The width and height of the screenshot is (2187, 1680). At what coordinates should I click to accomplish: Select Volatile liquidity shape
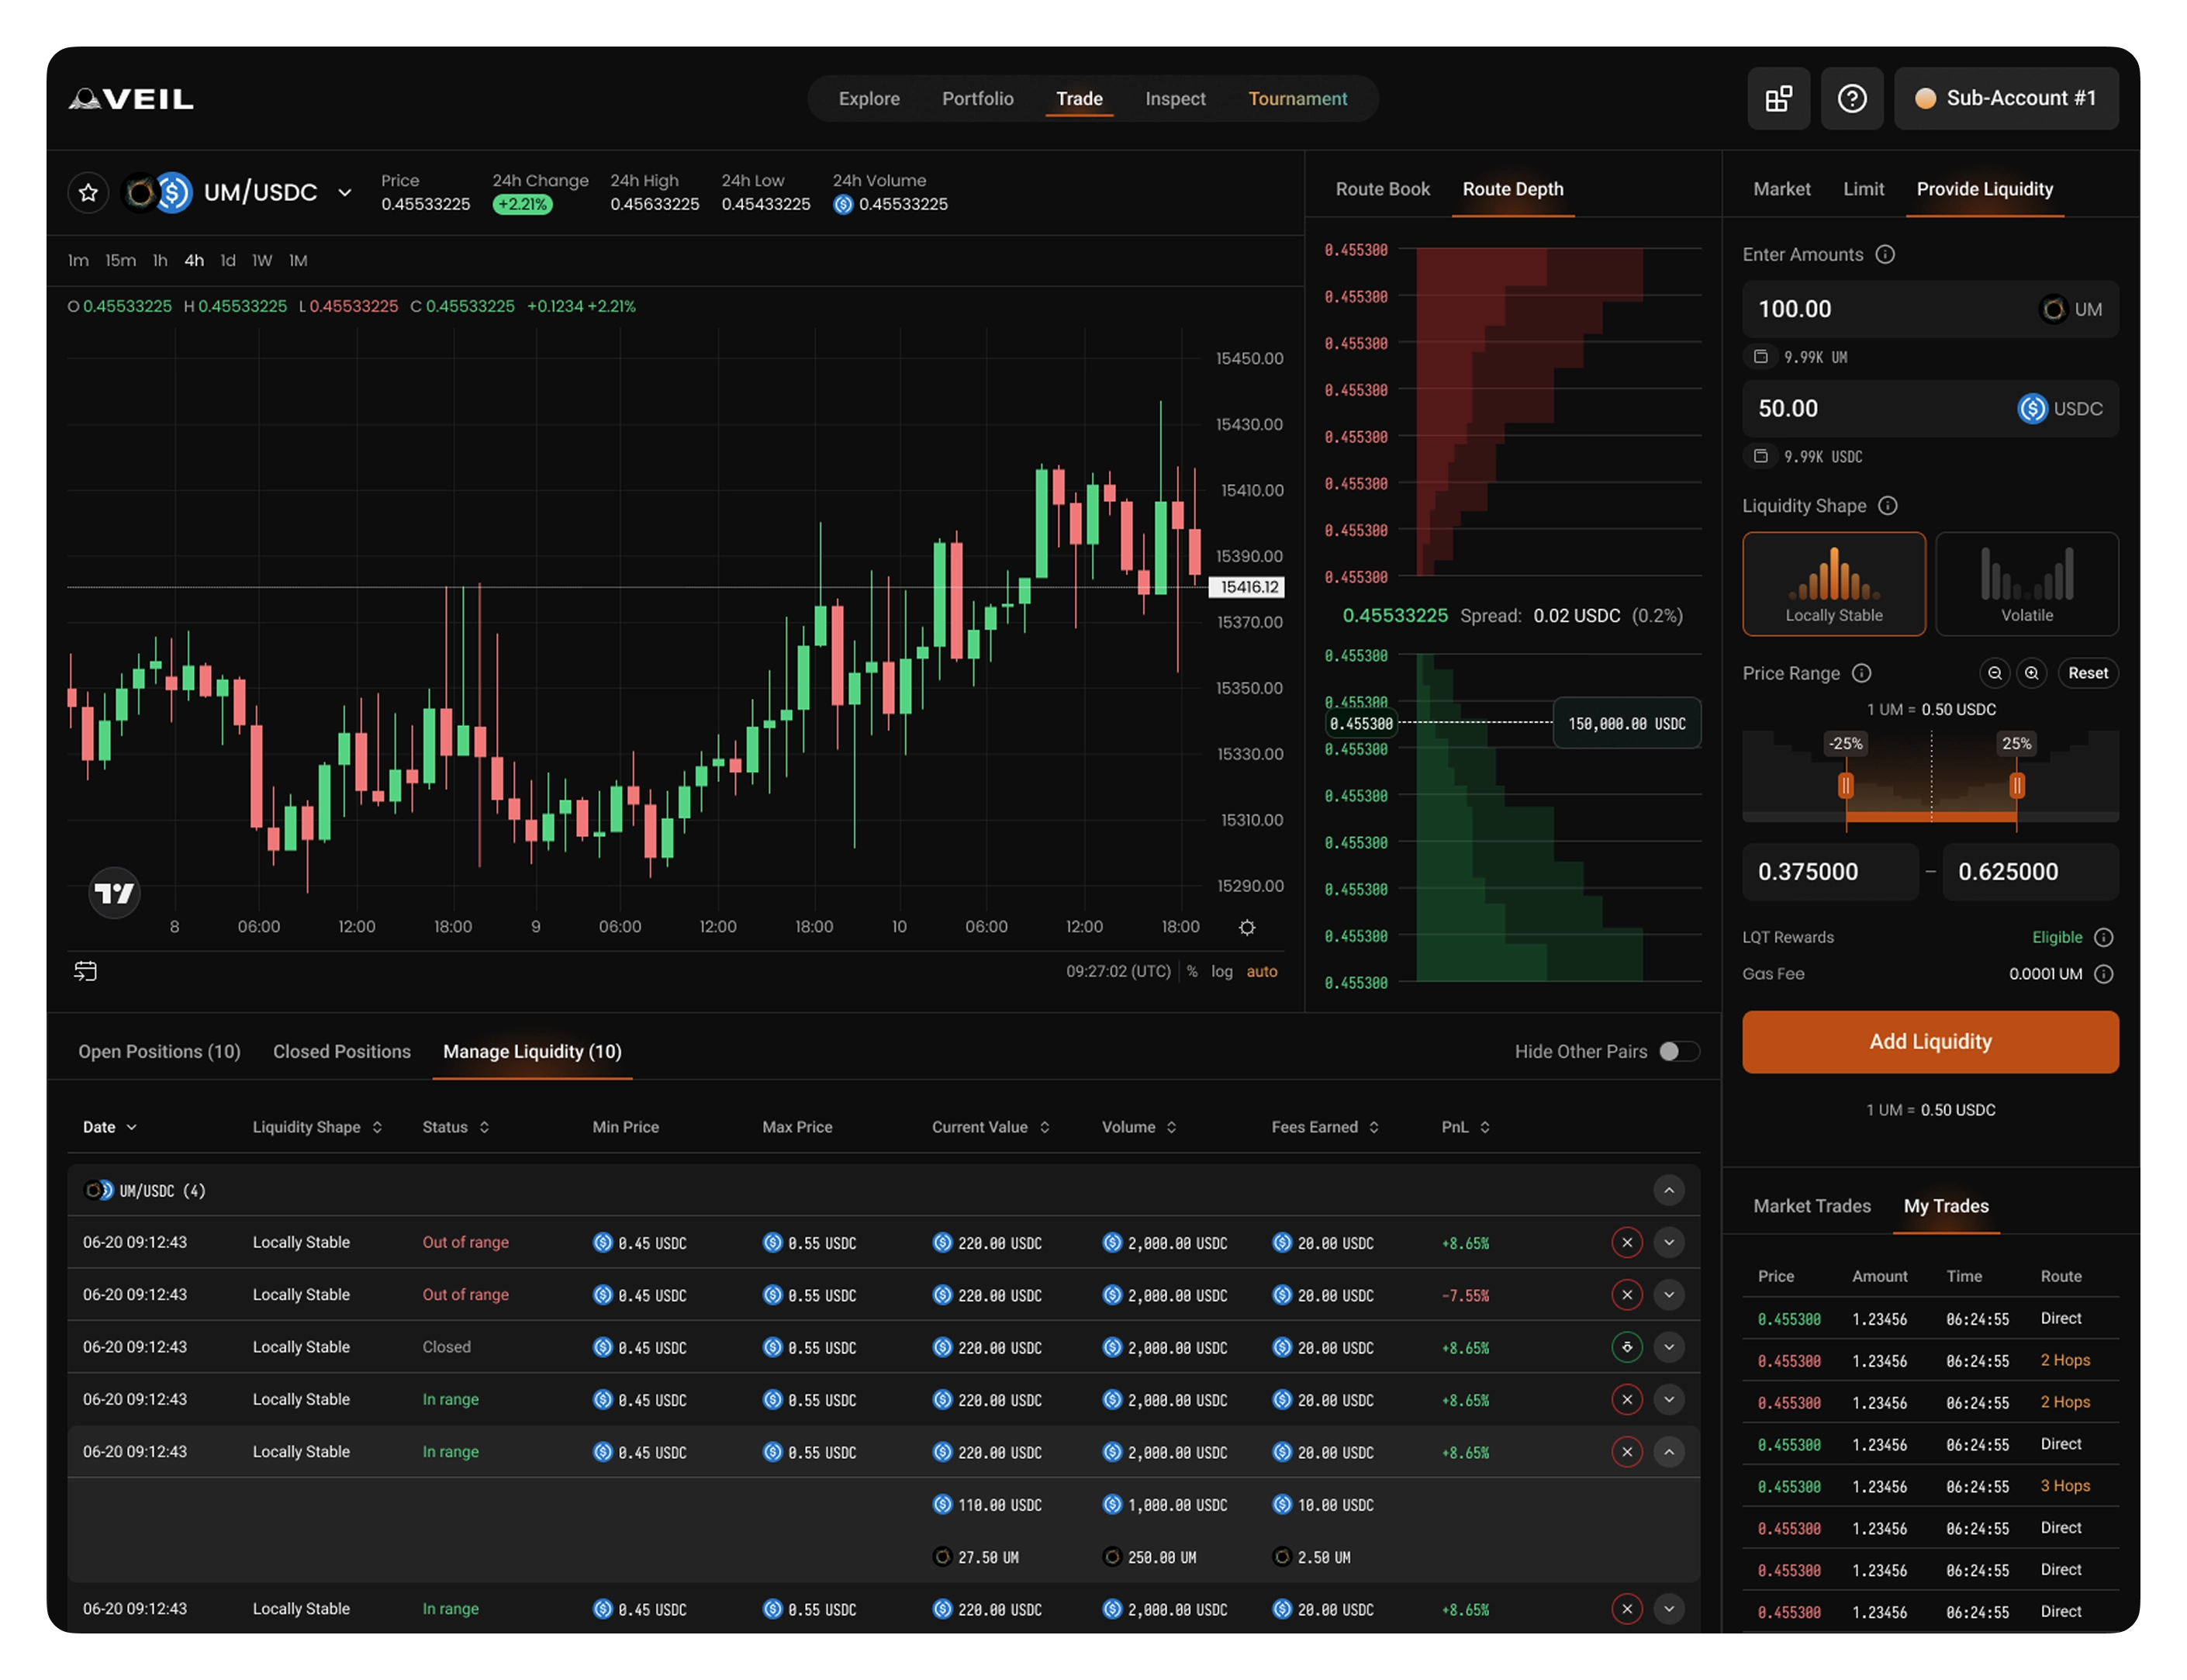click(2027, 584)
